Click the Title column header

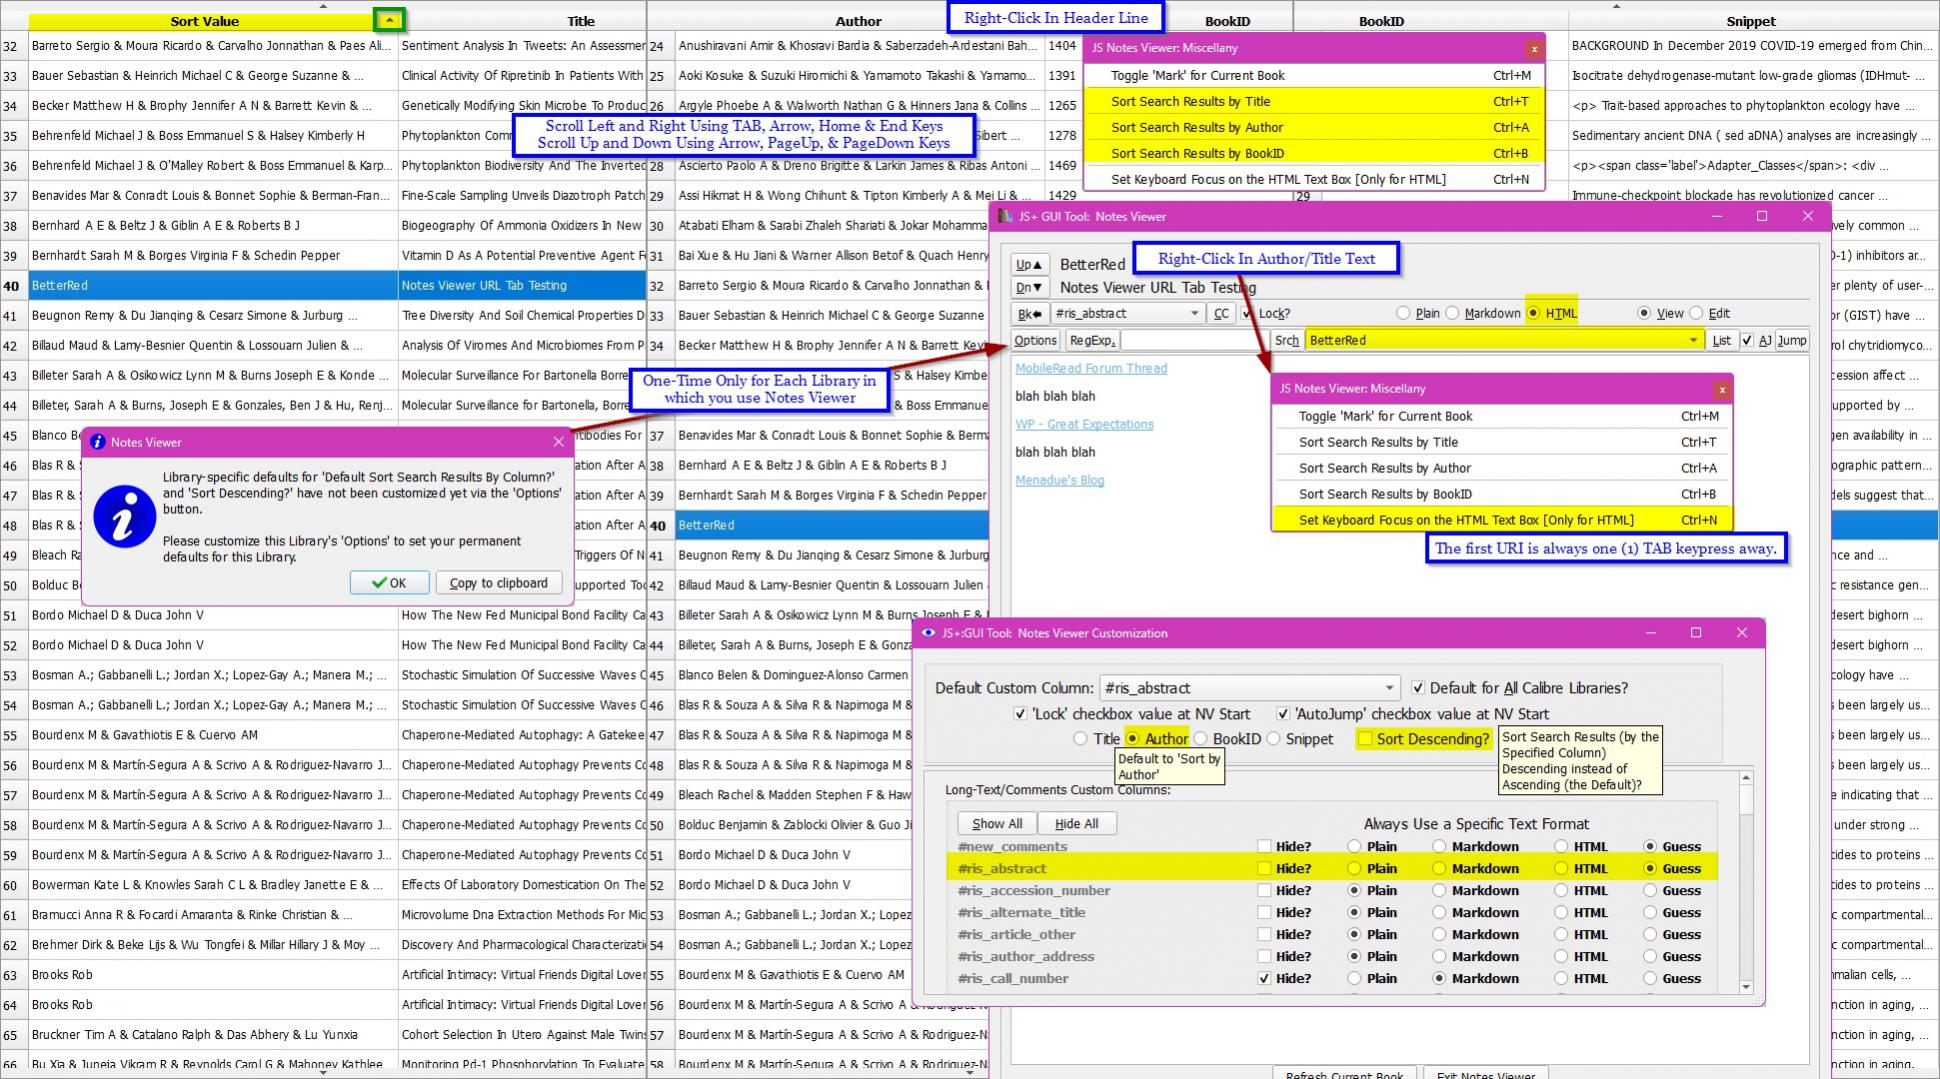(581, 21)
